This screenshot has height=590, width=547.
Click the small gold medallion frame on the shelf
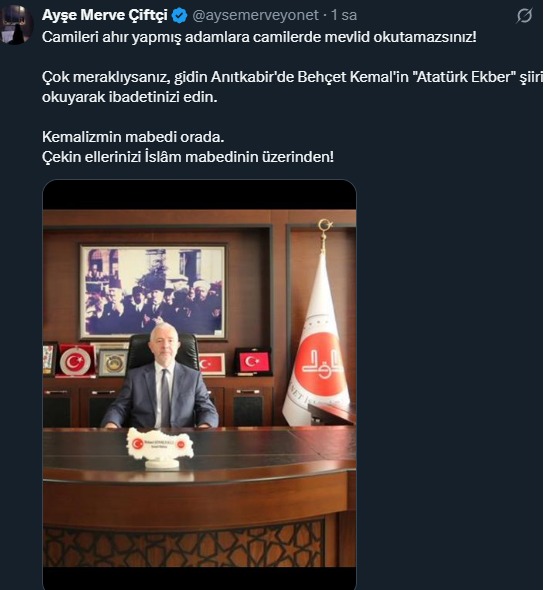click(x=112, y=362)
